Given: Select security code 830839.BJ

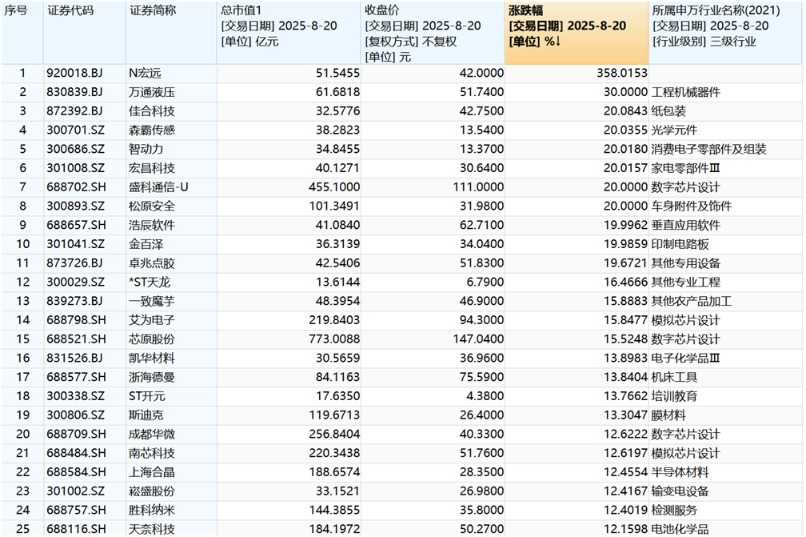Looking at the screenshot, I should [x=75, y=92].
